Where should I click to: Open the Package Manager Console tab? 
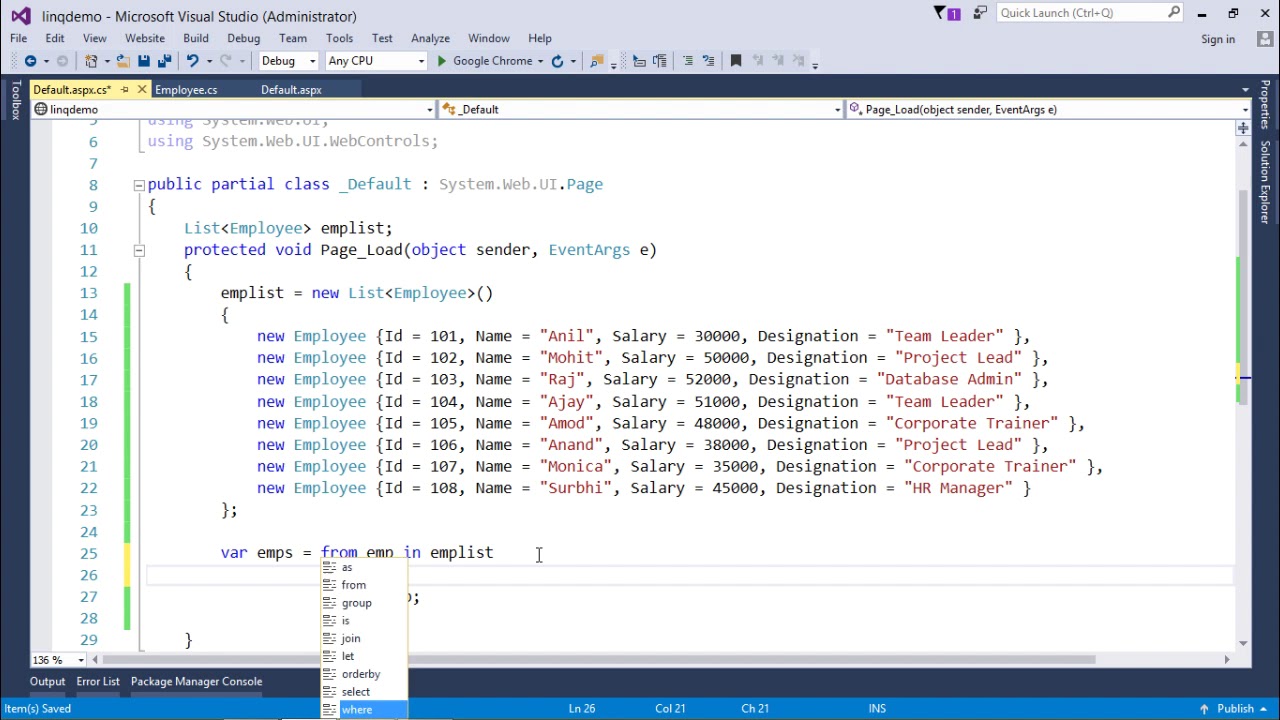point(196,681)
